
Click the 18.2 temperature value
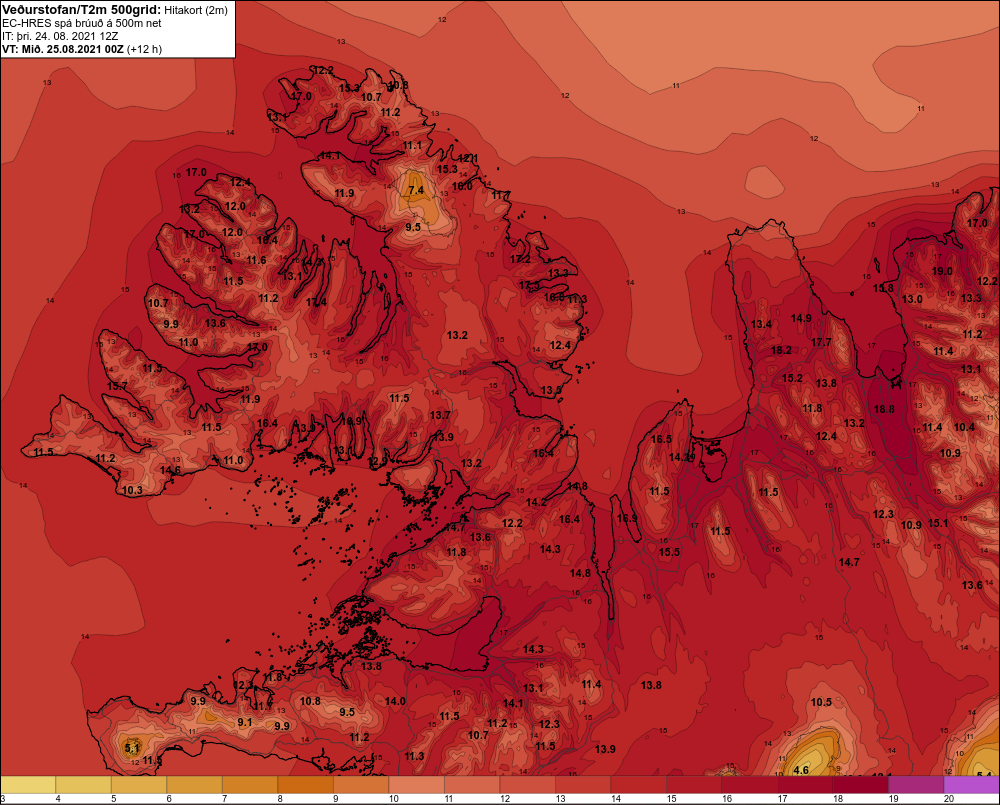[x=781, y=350]
